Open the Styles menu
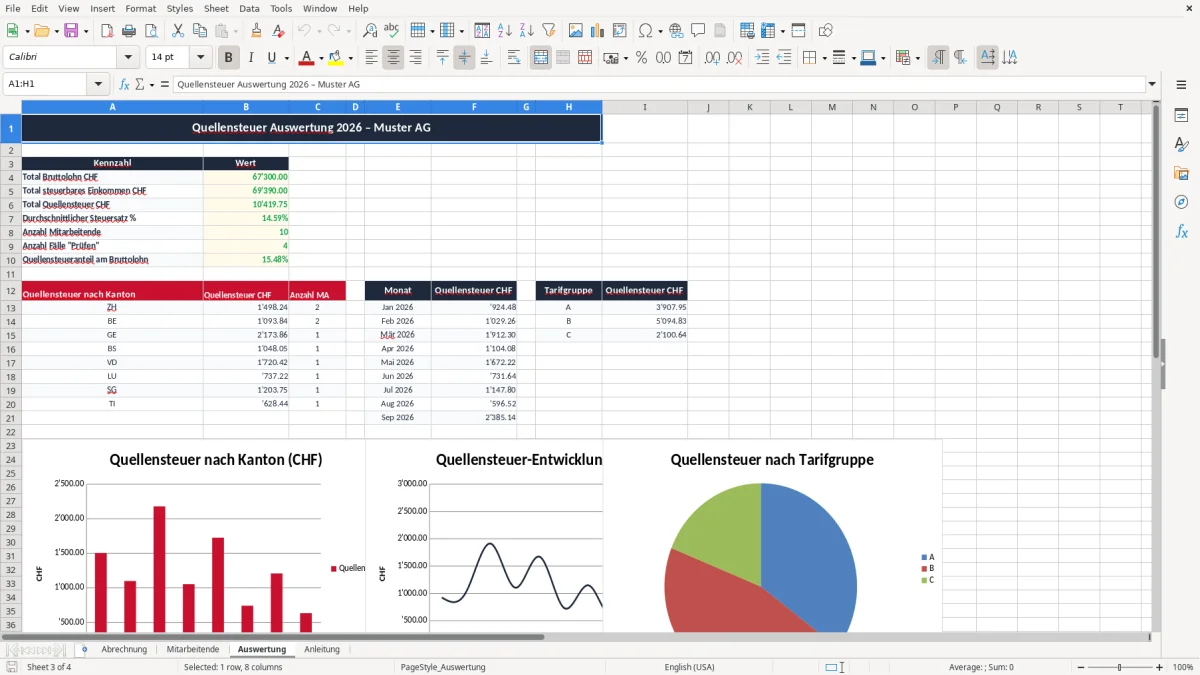Screen dimensions: 1200x675 point(180,8)
